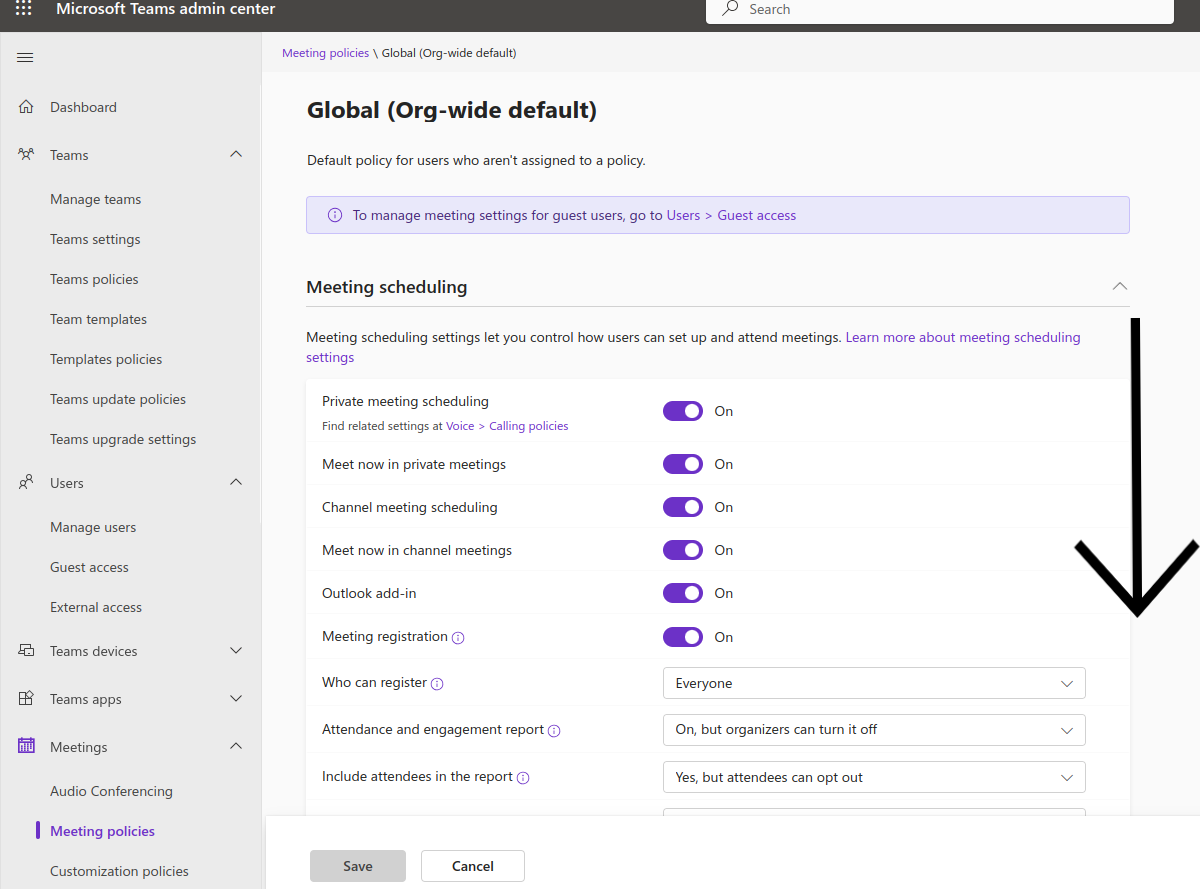The width and height of the screenshot is (1200, 889).
Task: Click the search magnifier icon
Action: point(731,8)
